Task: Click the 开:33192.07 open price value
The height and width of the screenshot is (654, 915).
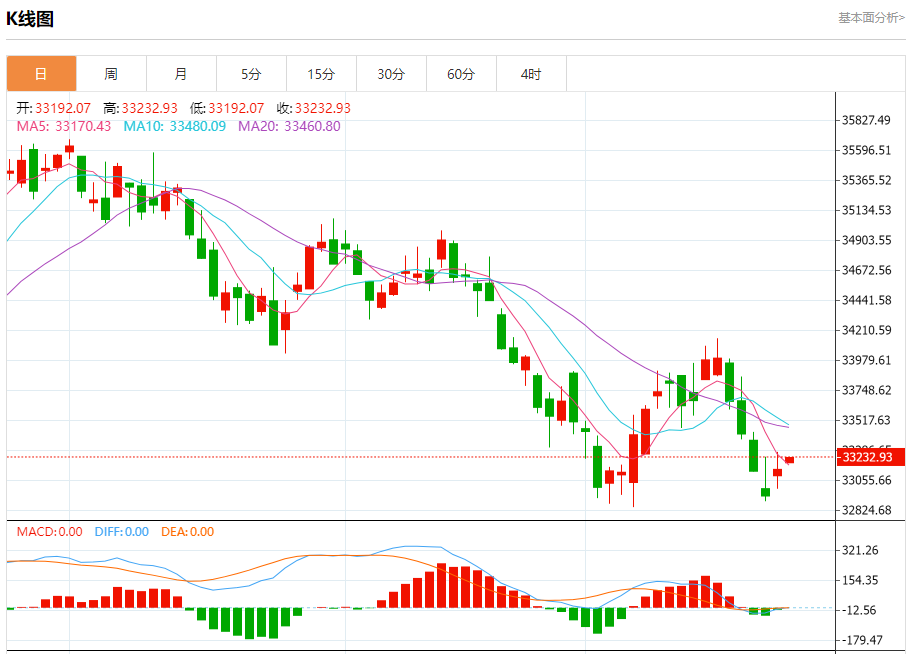Action: coord(53,108)
